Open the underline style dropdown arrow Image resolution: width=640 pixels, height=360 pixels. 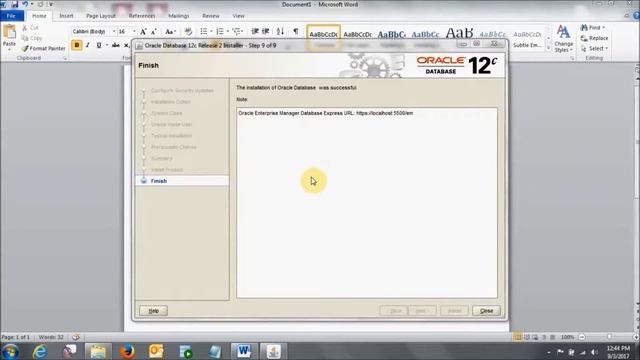[x=107, y=45]
